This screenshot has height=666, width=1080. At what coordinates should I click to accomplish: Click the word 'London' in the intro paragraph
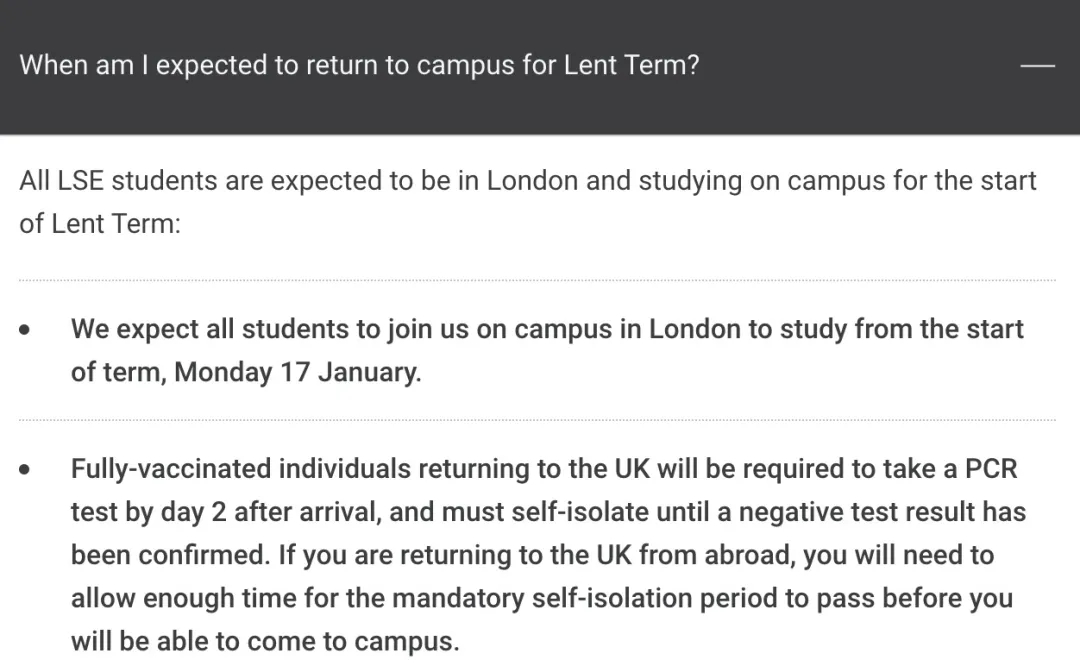coord(532,181)
